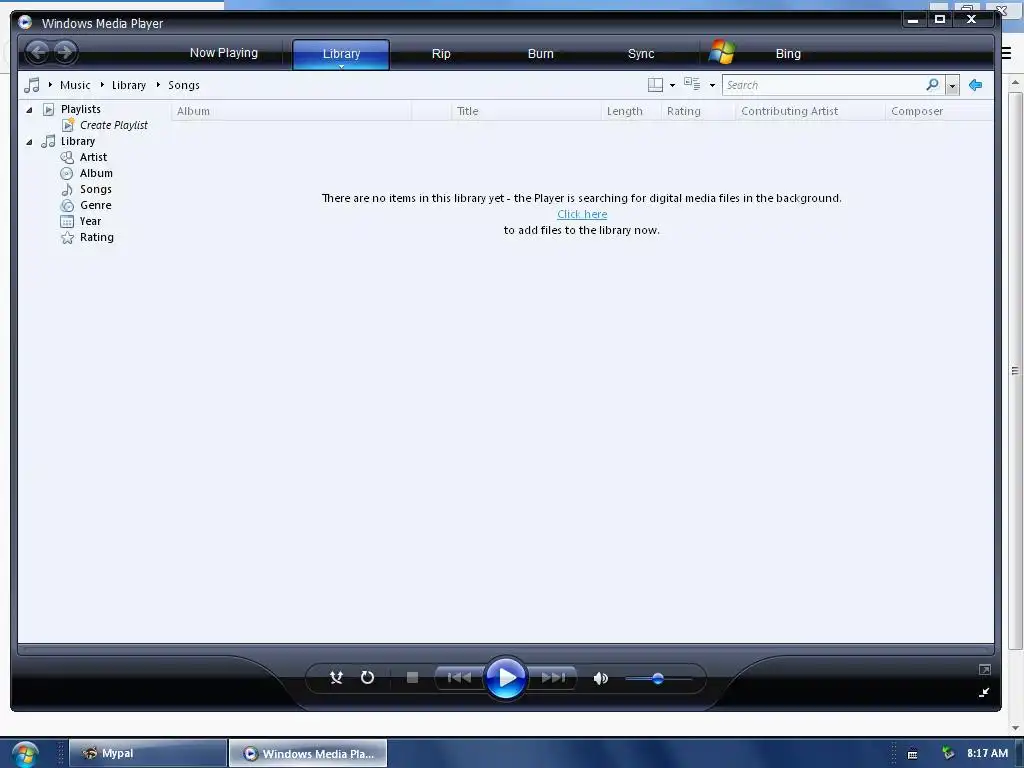The image size is (1024, 768).
Task: Switch to the Burn tab
Action: 540,54
